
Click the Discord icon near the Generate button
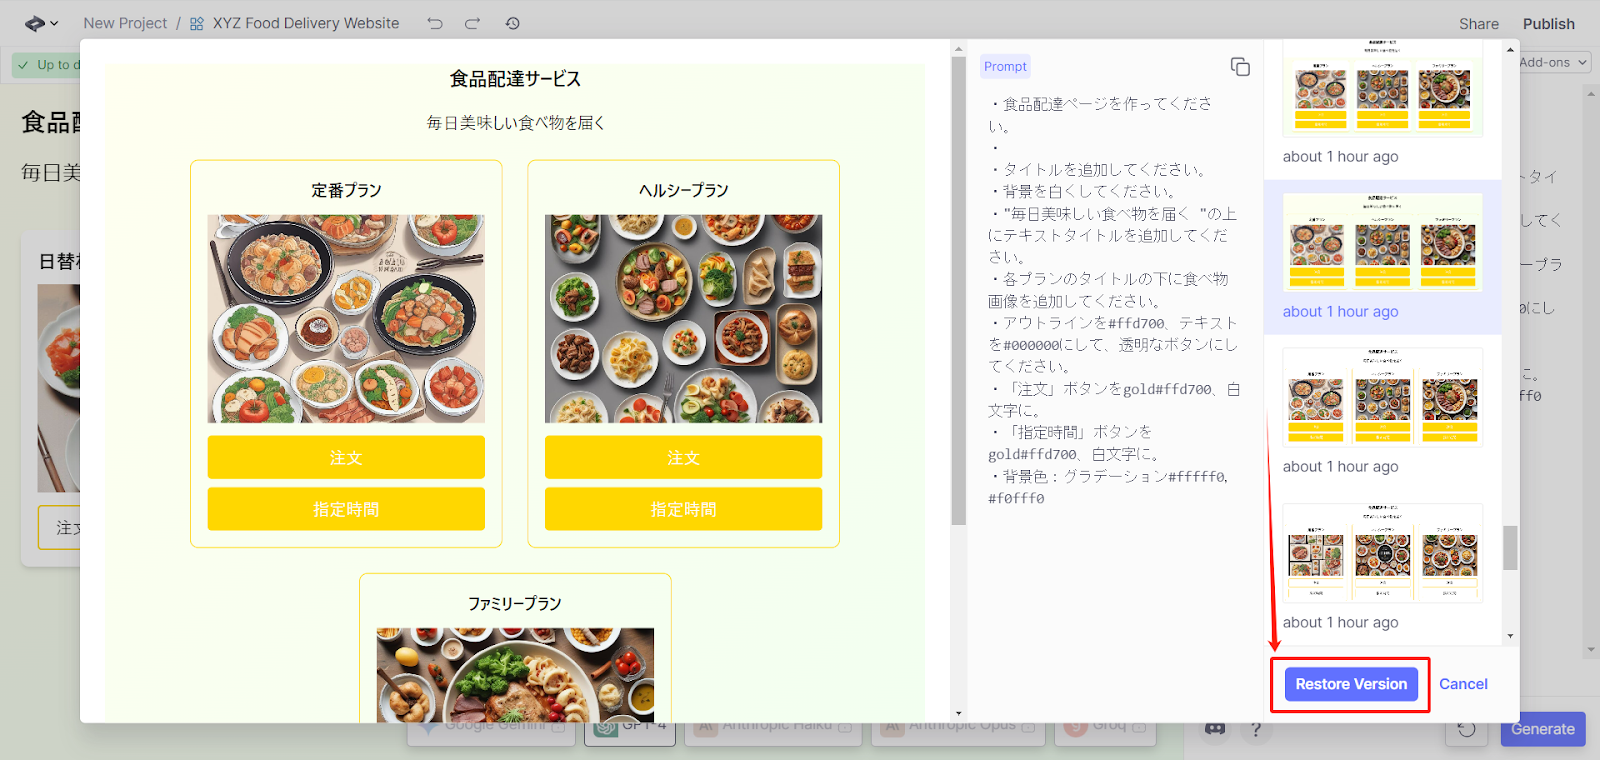click(x=1215, y=729)
